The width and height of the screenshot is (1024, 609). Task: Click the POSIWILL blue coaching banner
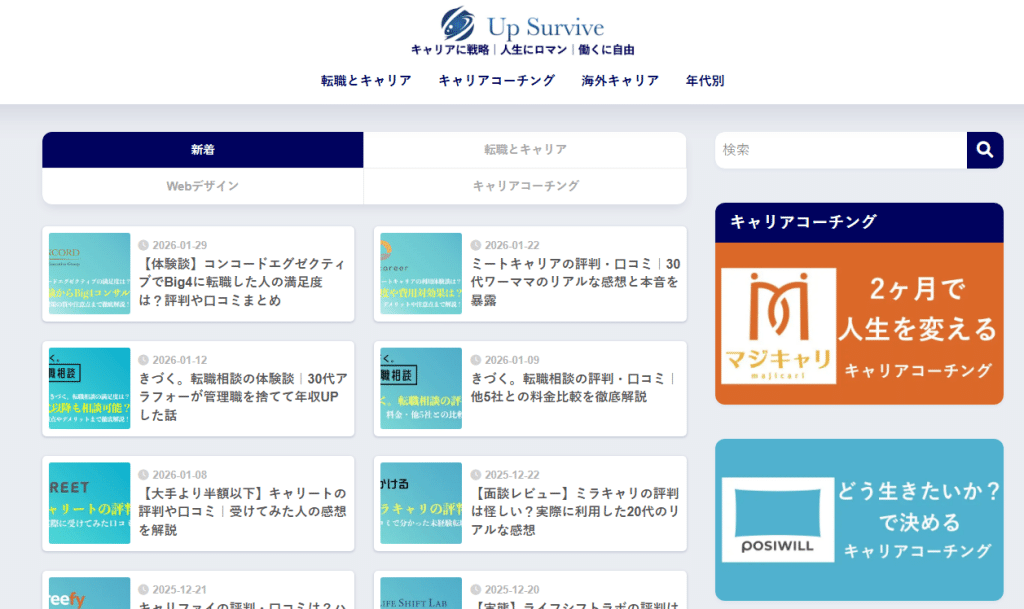[x=859, y=520]
